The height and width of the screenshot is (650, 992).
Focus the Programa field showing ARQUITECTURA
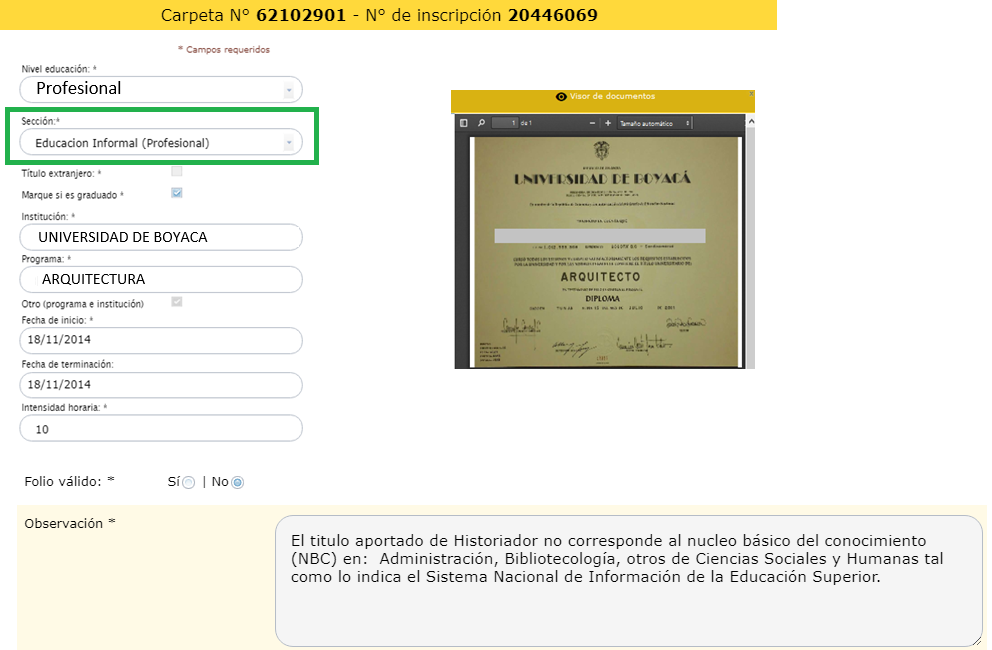[161, 279]
